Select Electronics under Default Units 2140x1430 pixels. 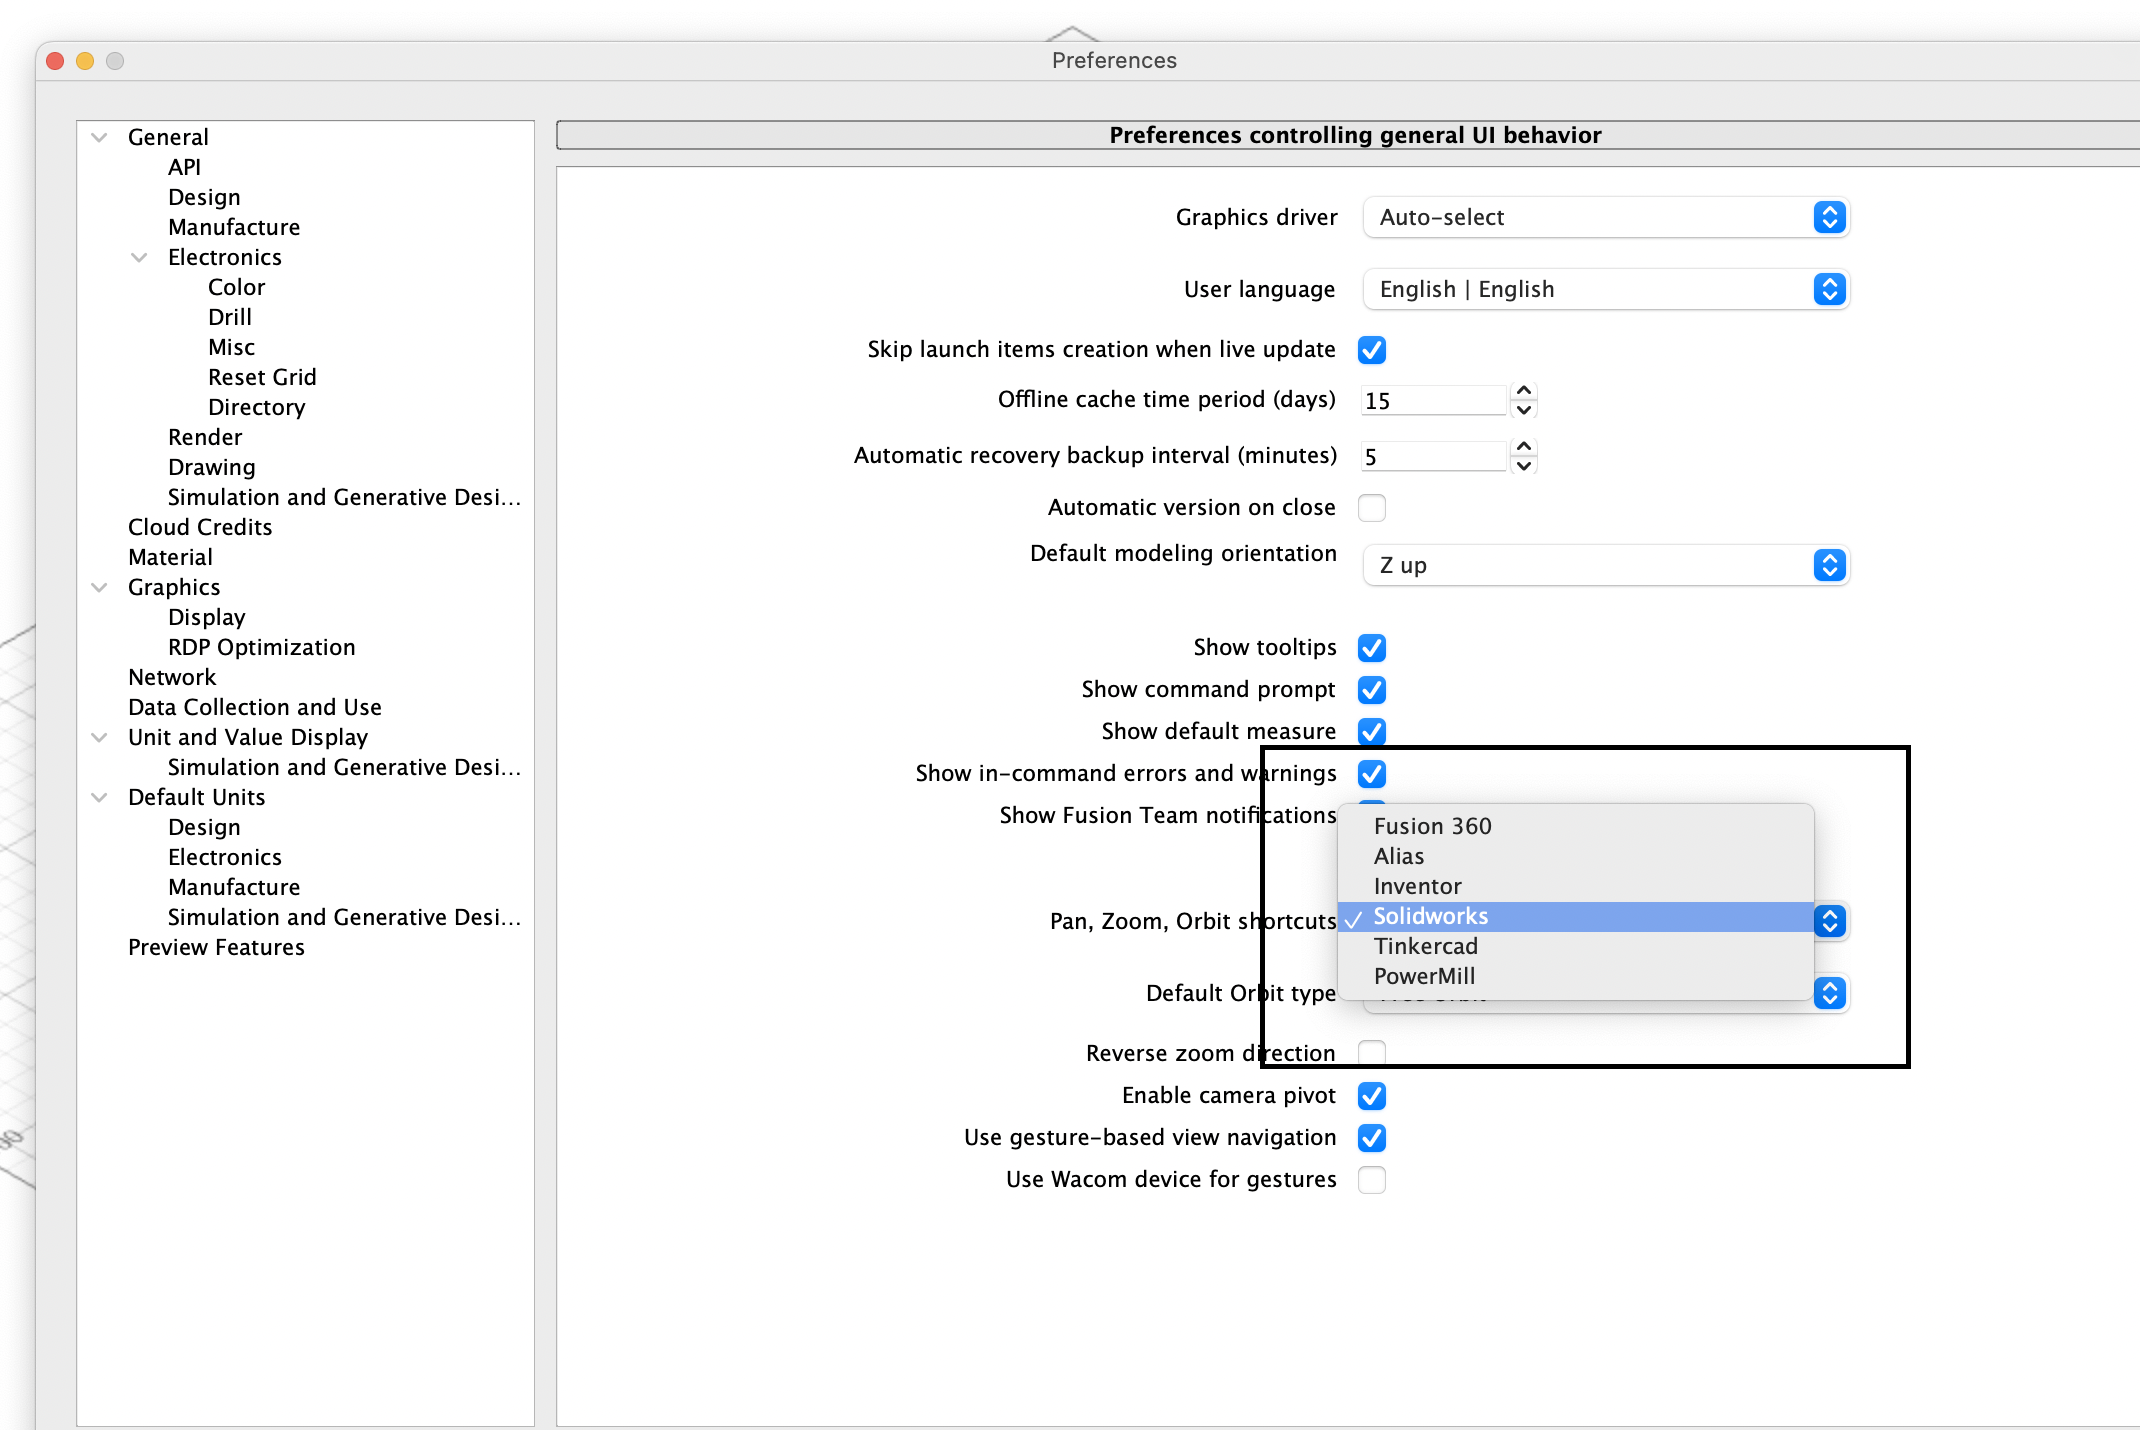(x=225, y=858)
